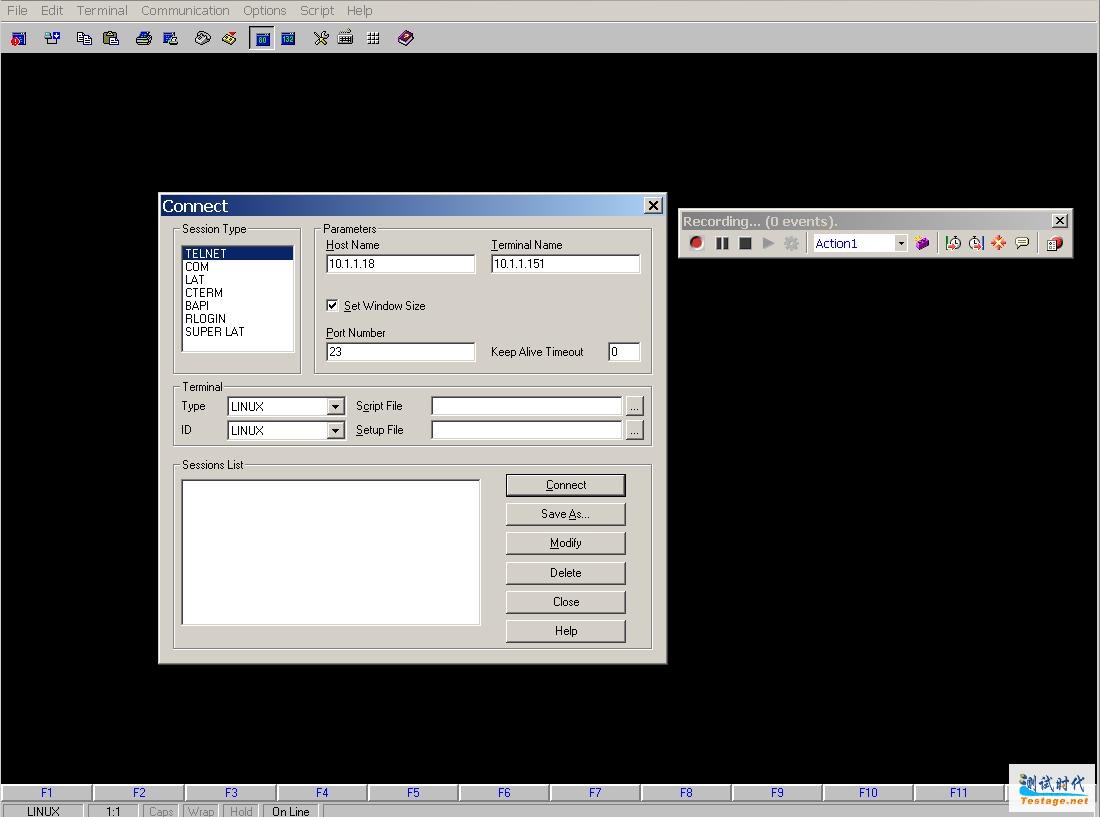Click the Paste clipboard icon

pyautogui.click(x=111, y=38)
